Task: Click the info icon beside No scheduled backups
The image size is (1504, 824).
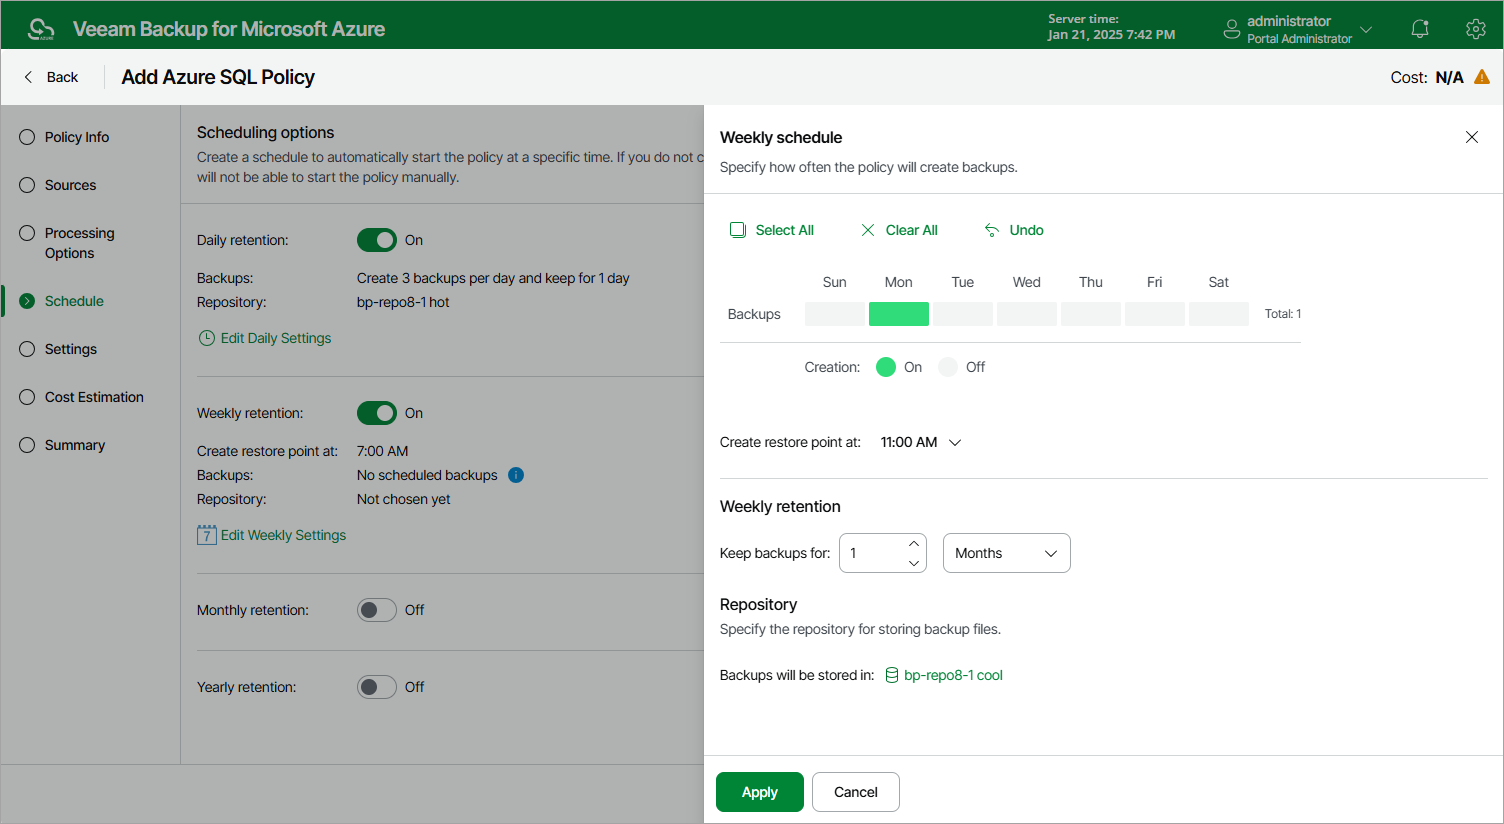Action: pos(516,475)
